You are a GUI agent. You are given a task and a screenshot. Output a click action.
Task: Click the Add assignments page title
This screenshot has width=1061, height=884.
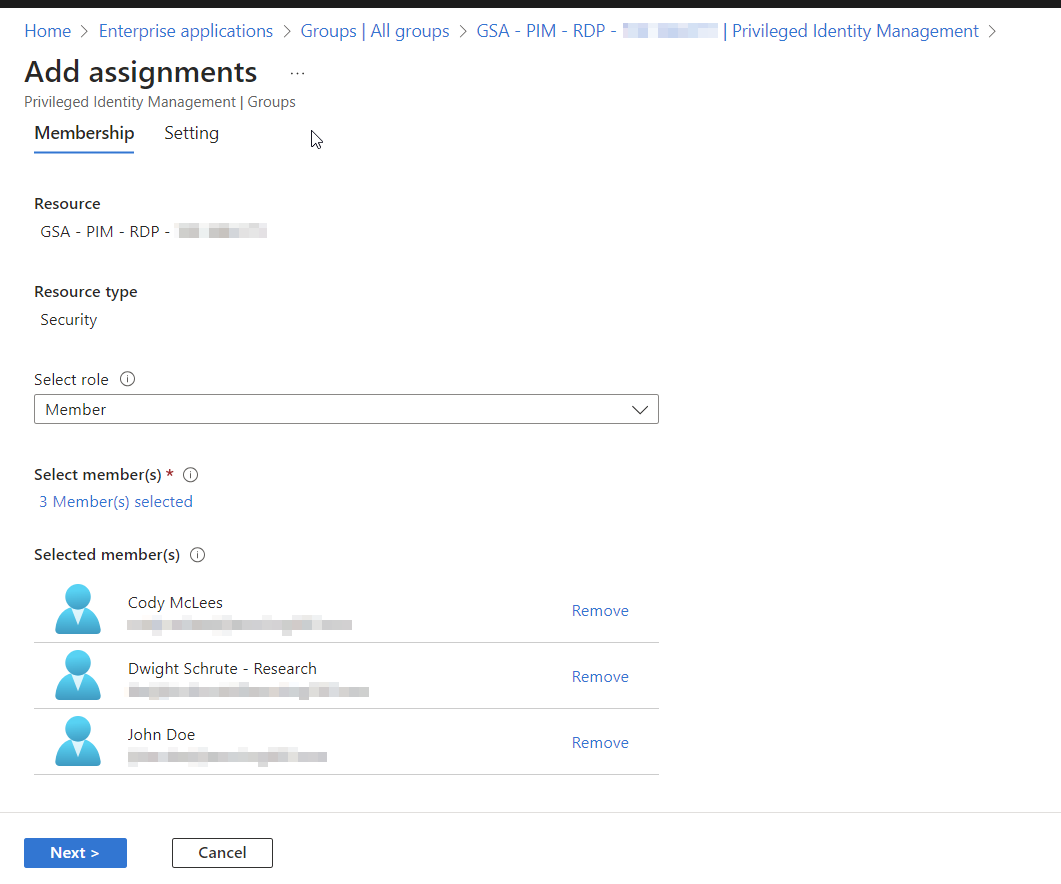(141, 72)
